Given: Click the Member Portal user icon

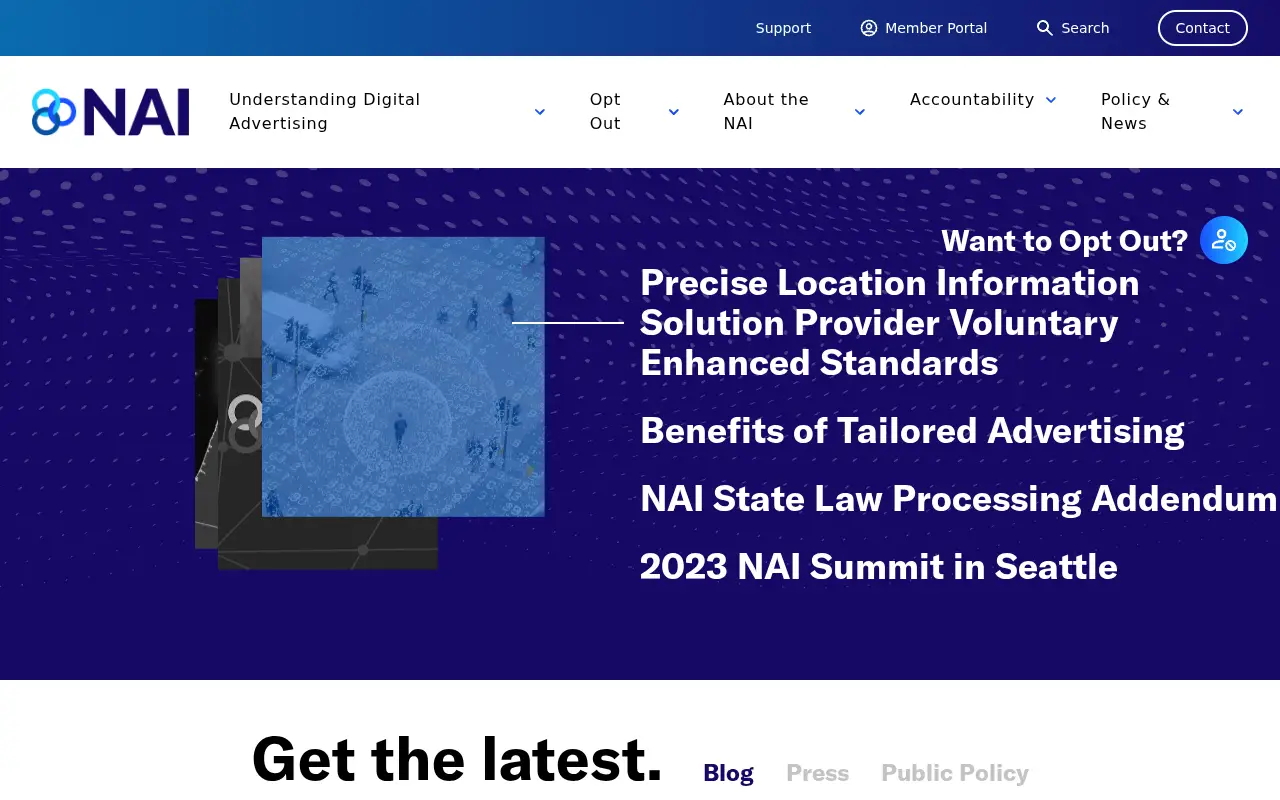Looking at the screenshot, I should [x=869, y=28].
